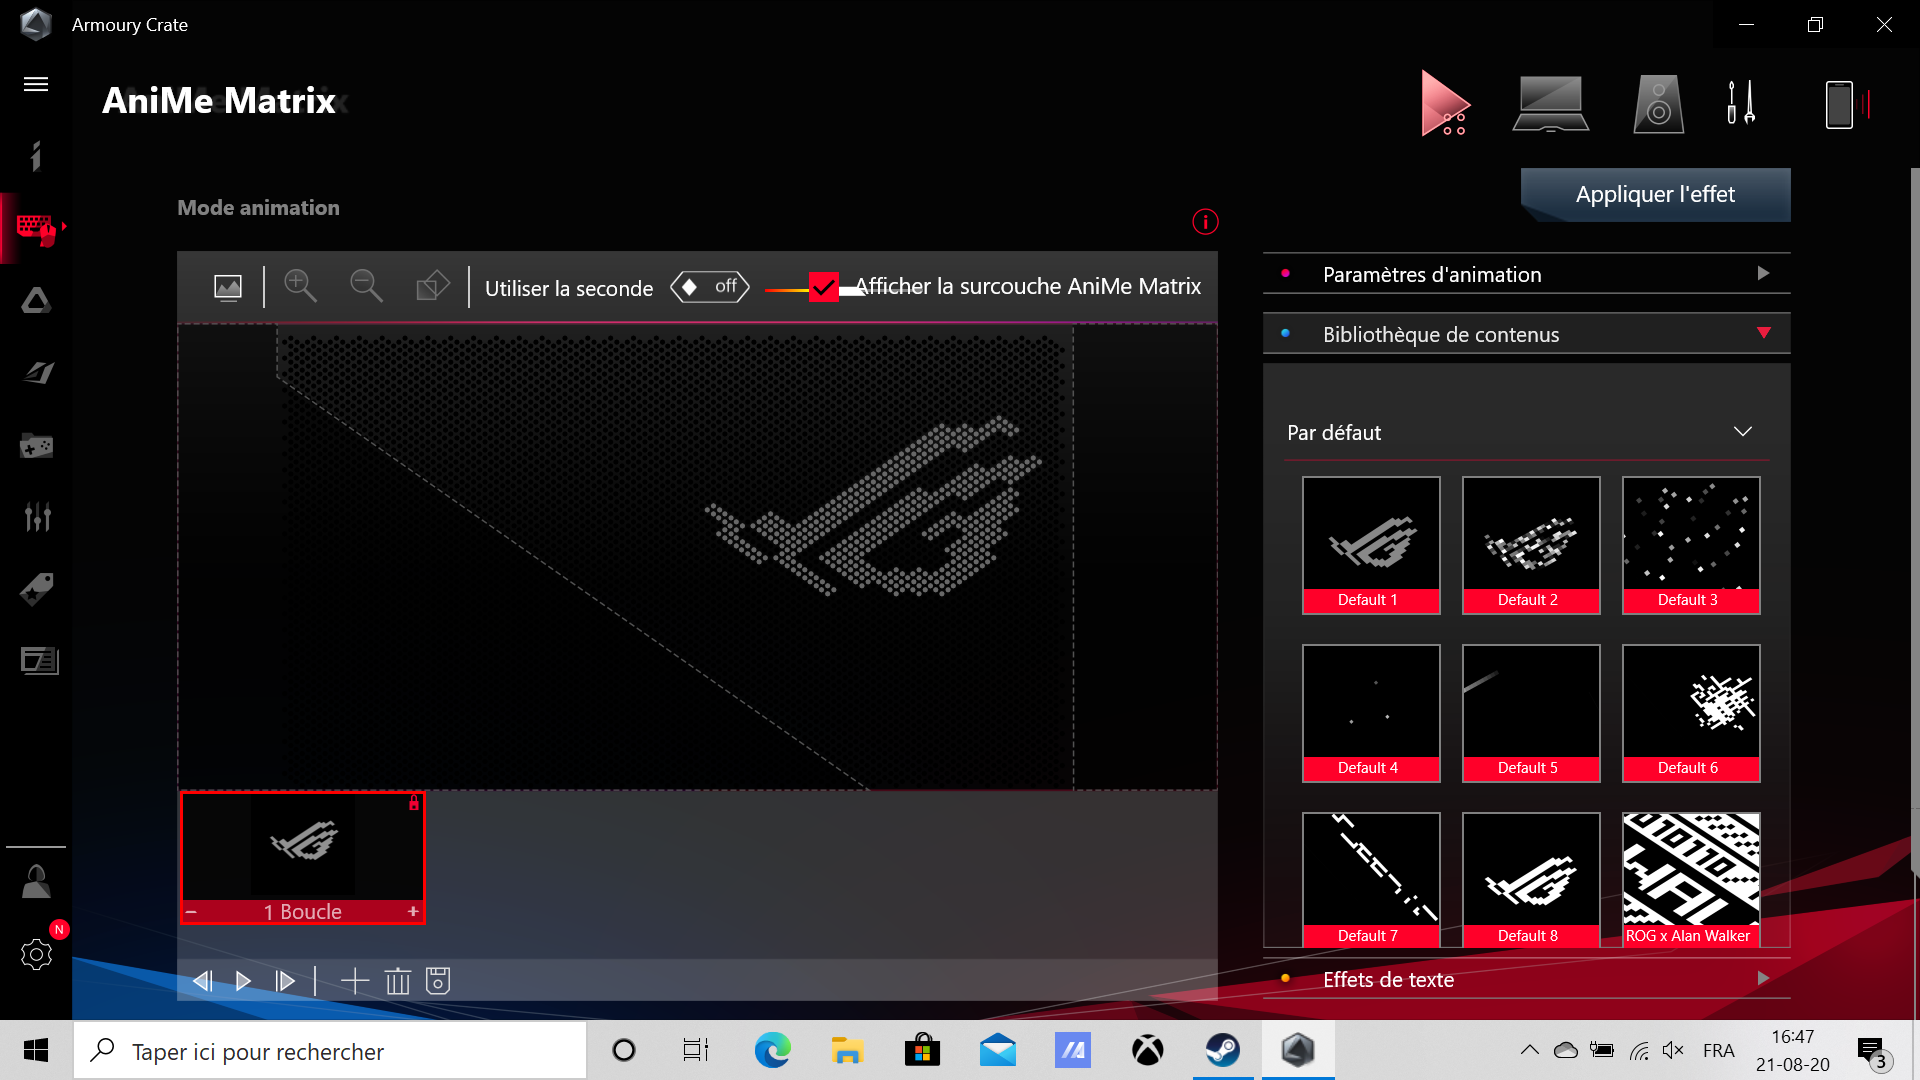Open Game Library controller icon
The height and width of the screenshot is (1080, 1920).
tap(37, 446)
